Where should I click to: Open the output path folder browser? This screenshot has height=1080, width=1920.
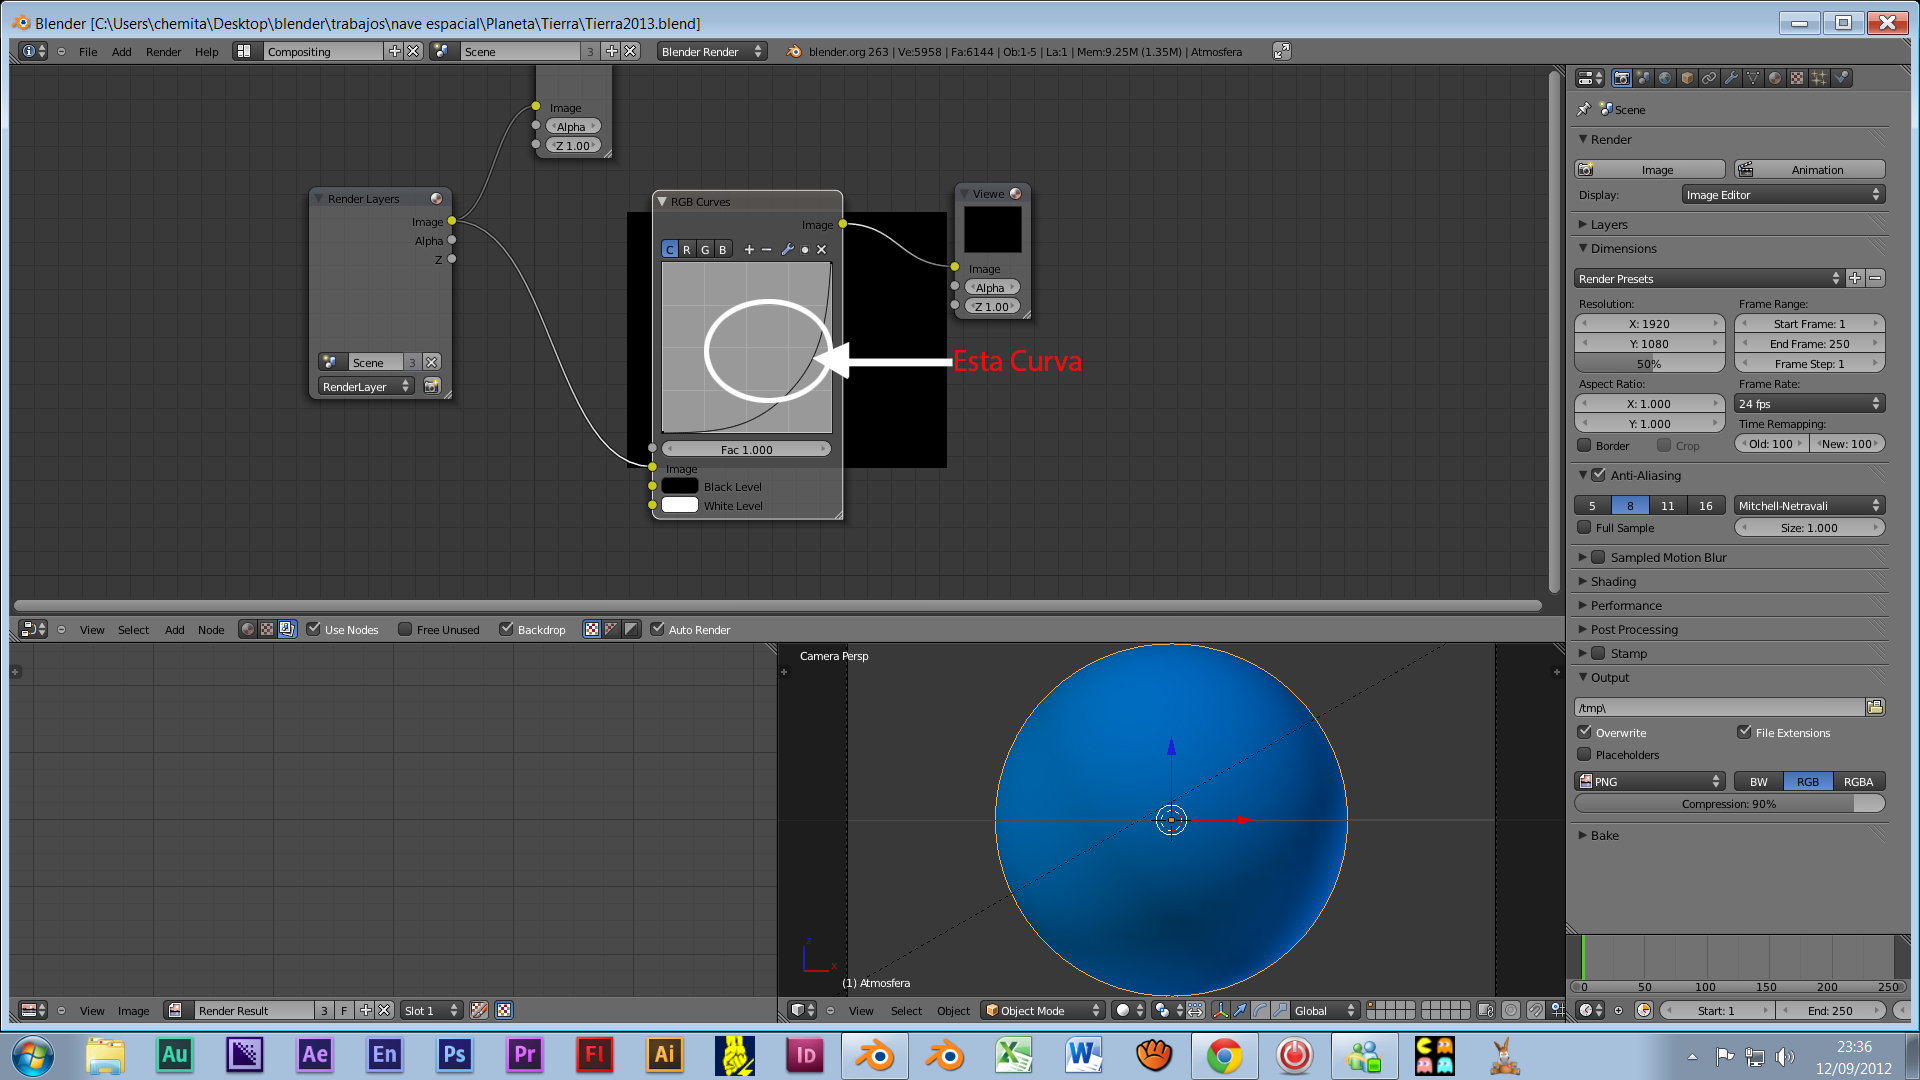(x=1875, y=707)
